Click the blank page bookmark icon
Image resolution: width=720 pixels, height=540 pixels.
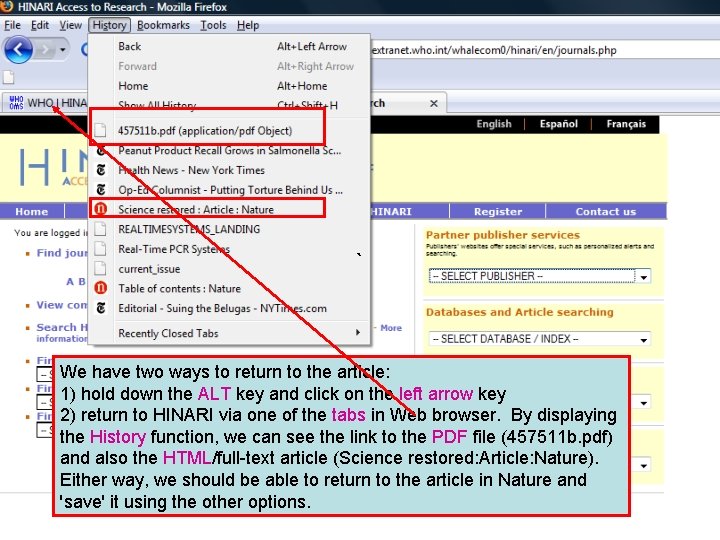click(x=8, y=77)
